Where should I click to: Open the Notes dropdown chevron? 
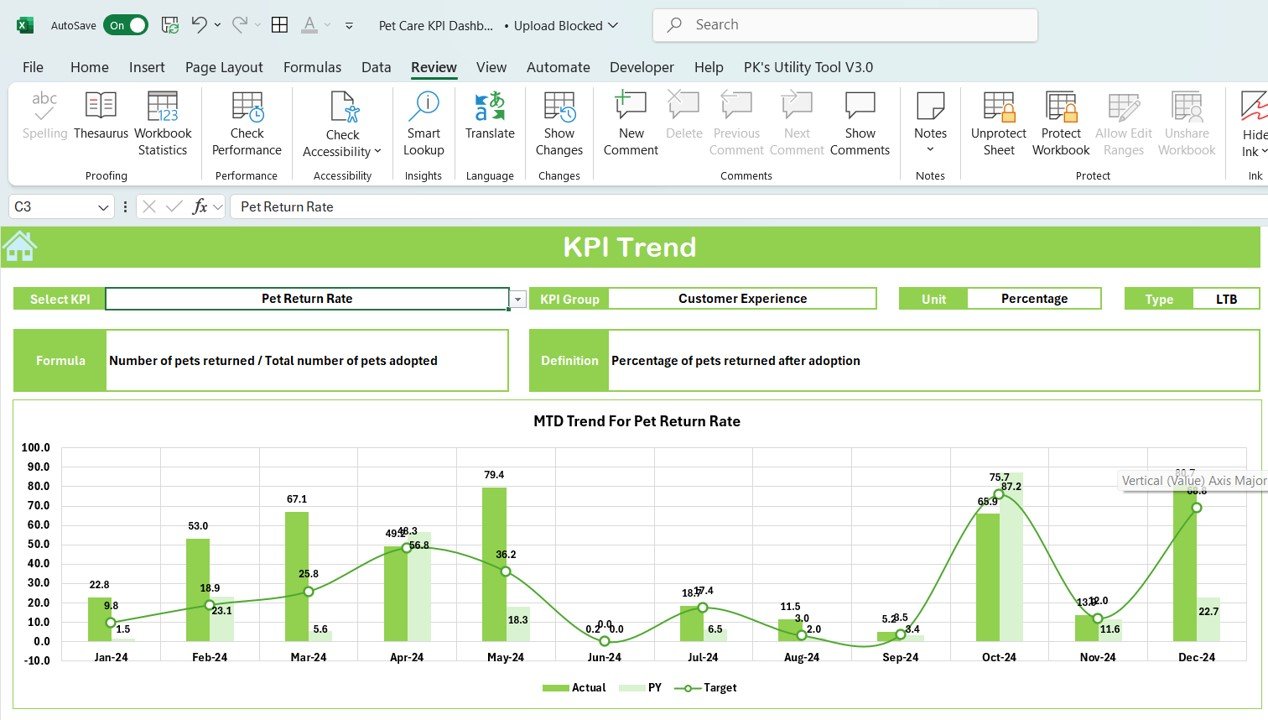click(930, 150)
